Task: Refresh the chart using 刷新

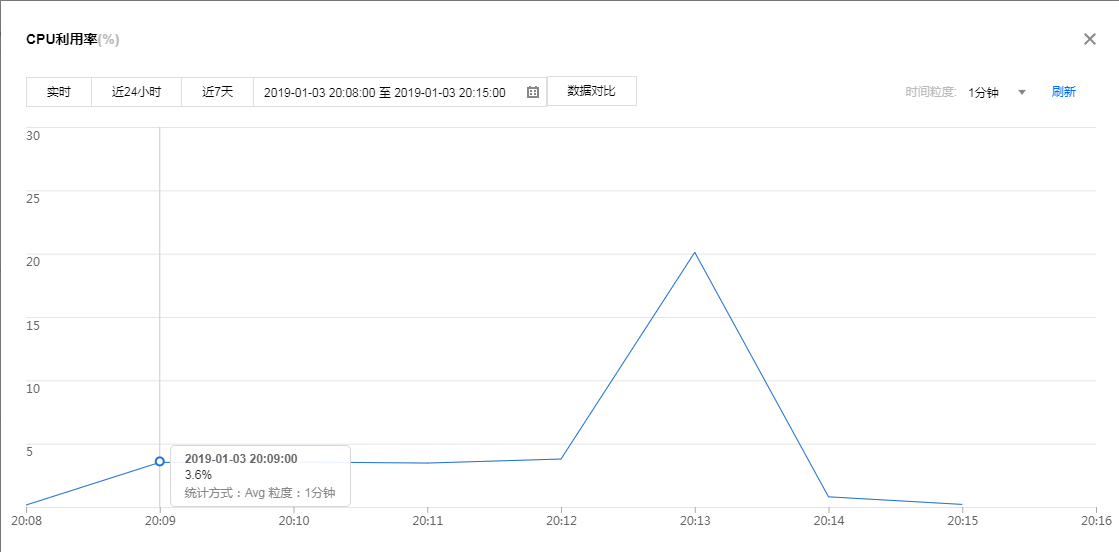Action: coord(1063,92)
